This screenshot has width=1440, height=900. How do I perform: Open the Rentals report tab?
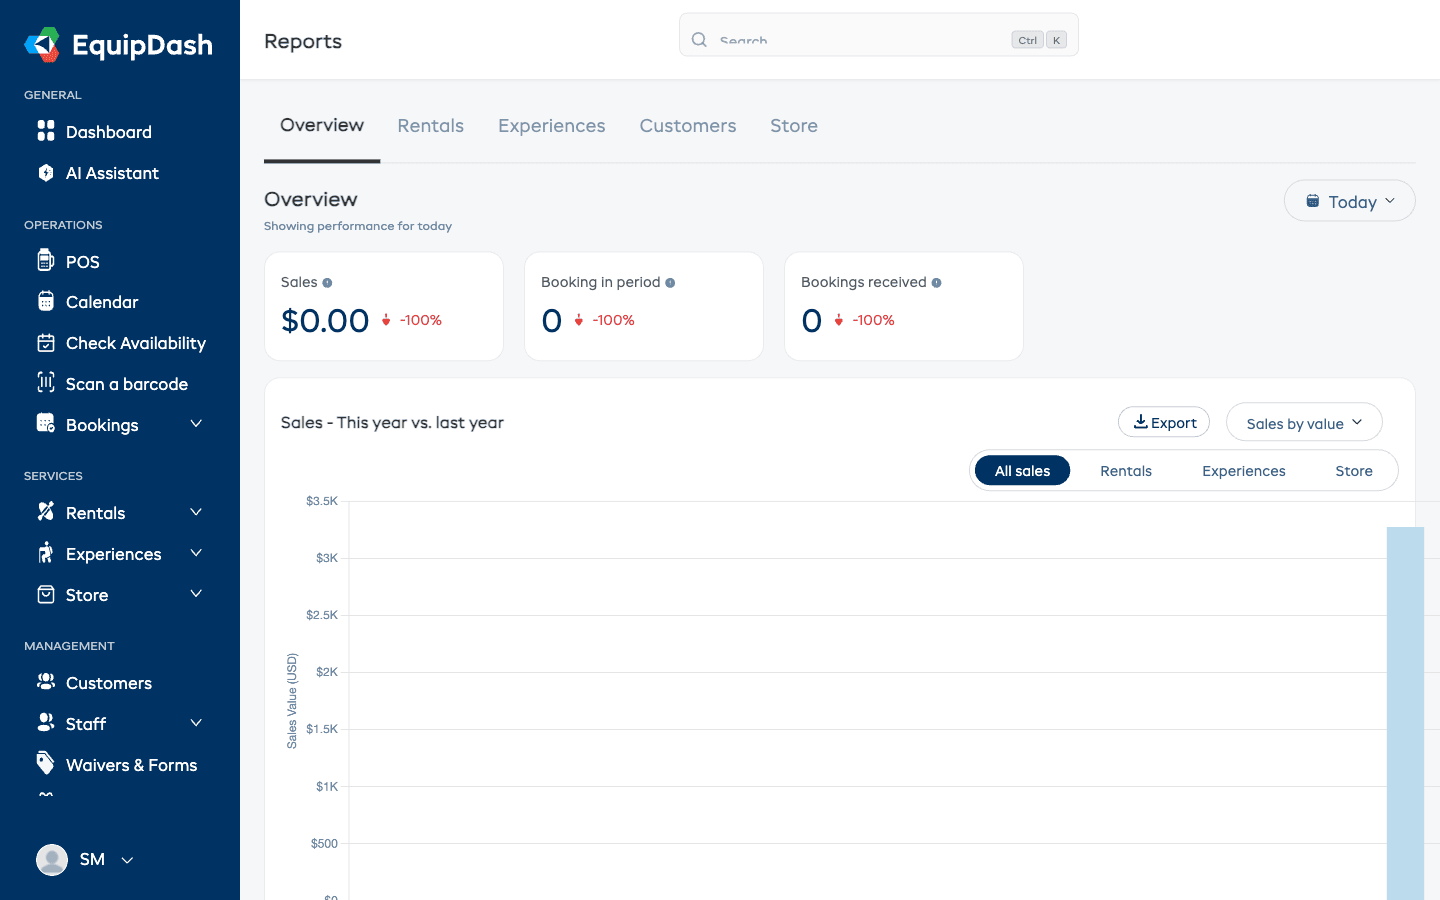click(x=431, y=125)
